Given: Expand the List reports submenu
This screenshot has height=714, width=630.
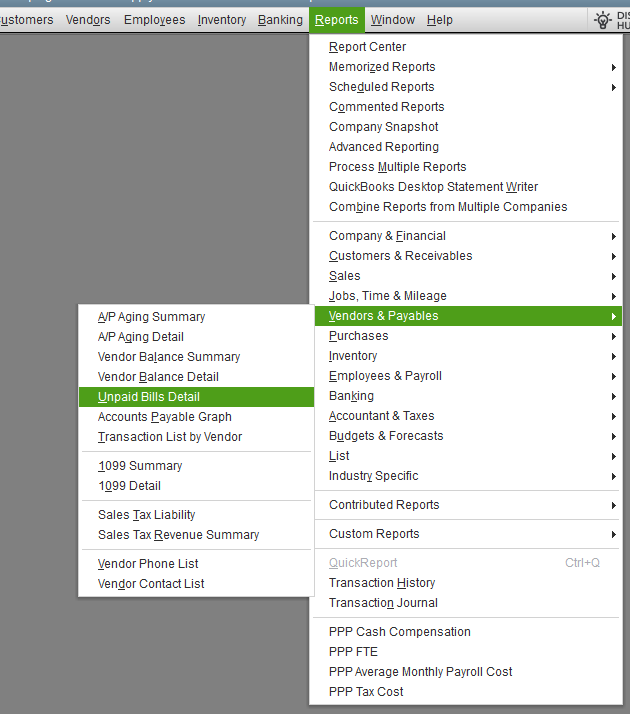Looking at the screenshot, I should tap(466, 456).
